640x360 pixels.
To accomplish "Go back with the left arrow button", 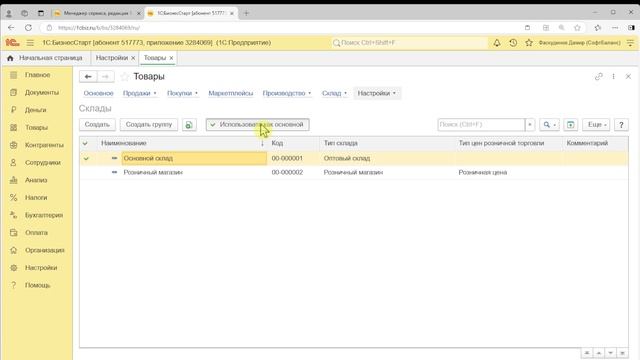I will [88, 77].
